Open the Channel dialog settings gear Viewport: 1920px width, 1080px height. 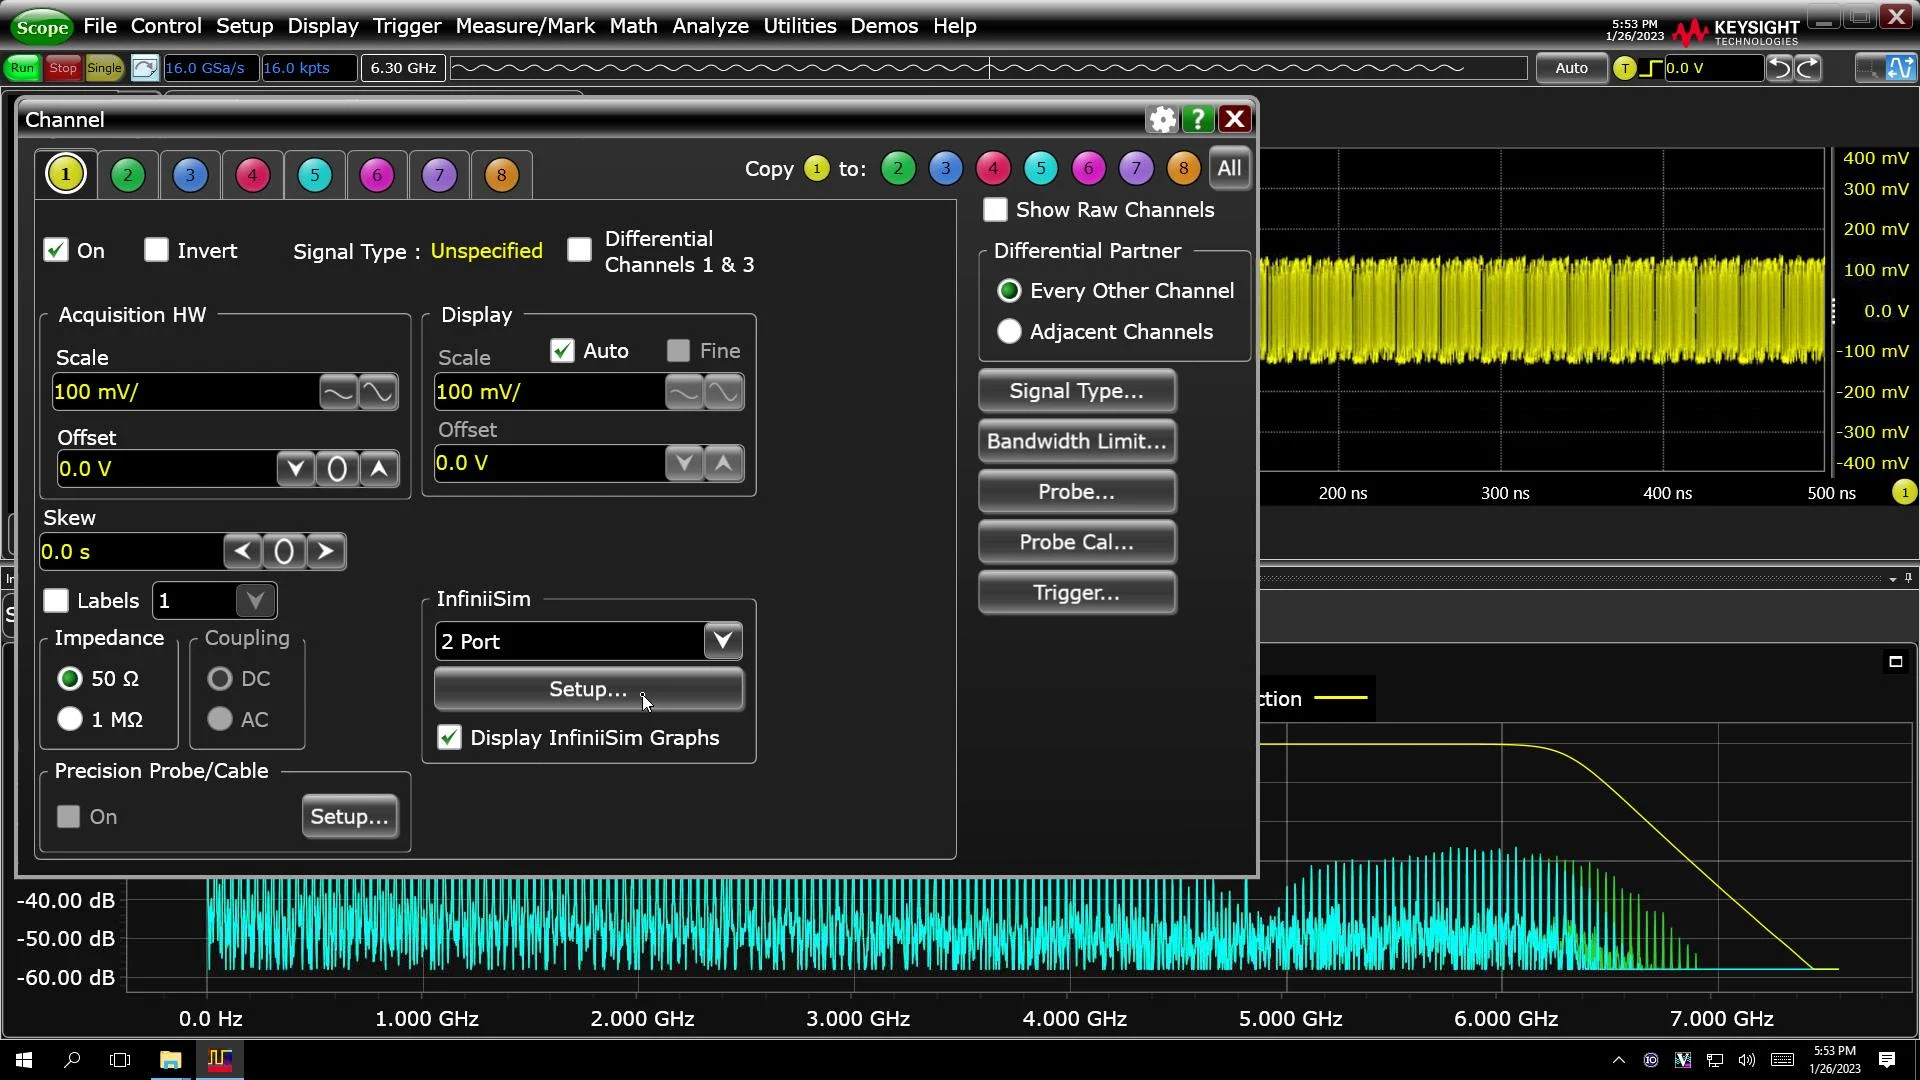1162,120
